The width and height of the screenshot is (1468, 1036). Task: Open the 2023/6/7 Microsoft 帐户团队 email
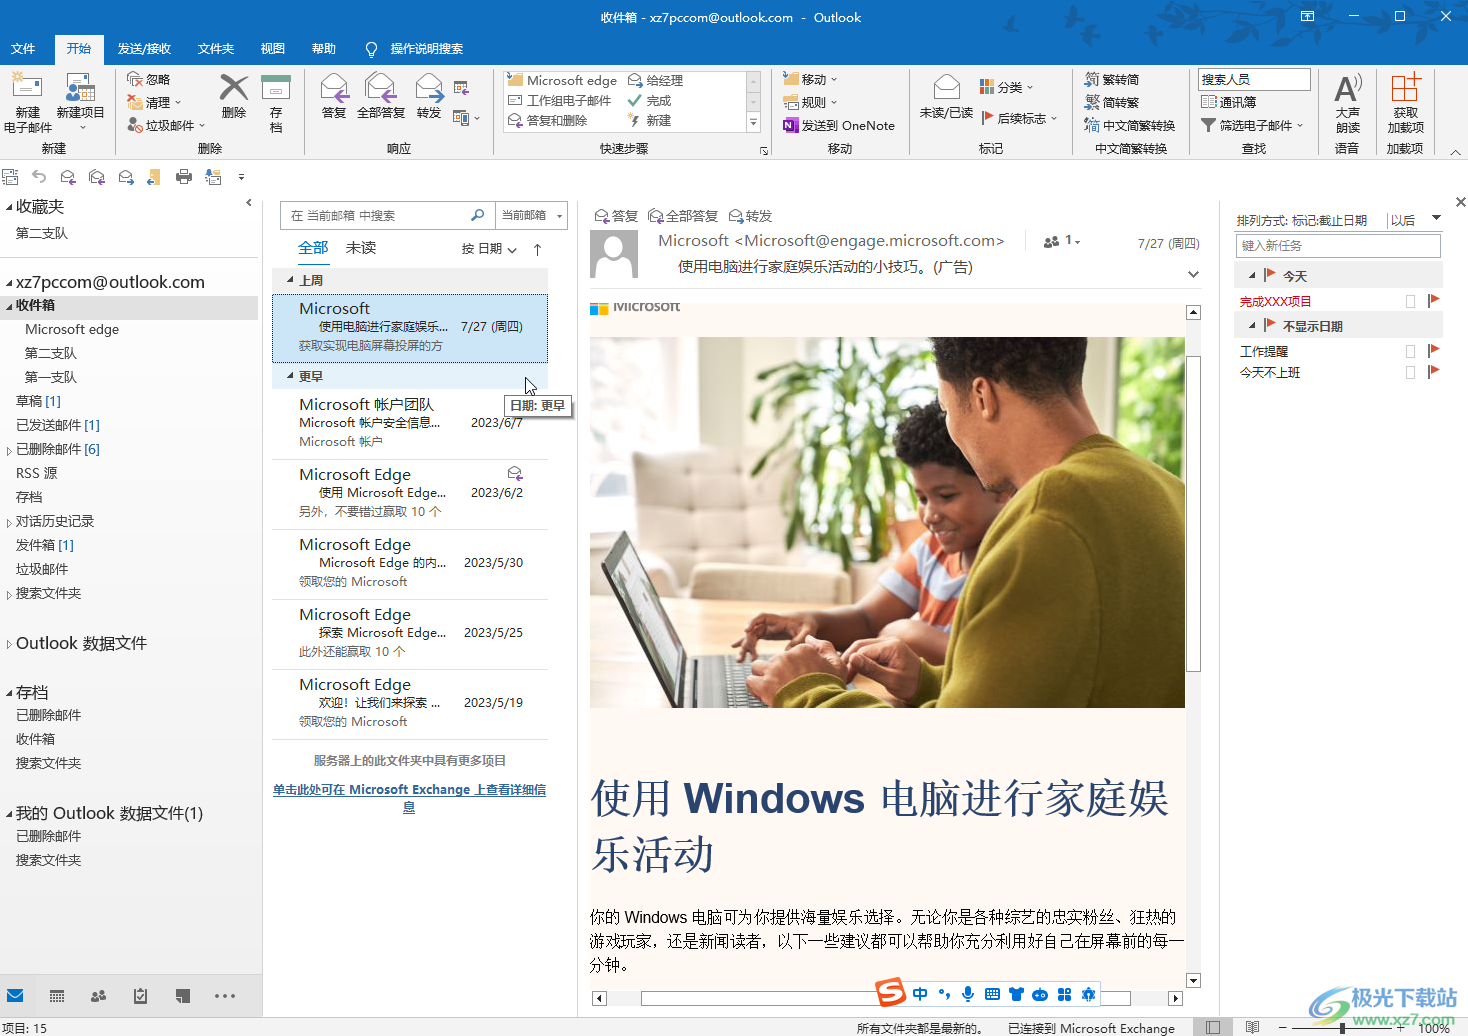click(410, 423)
